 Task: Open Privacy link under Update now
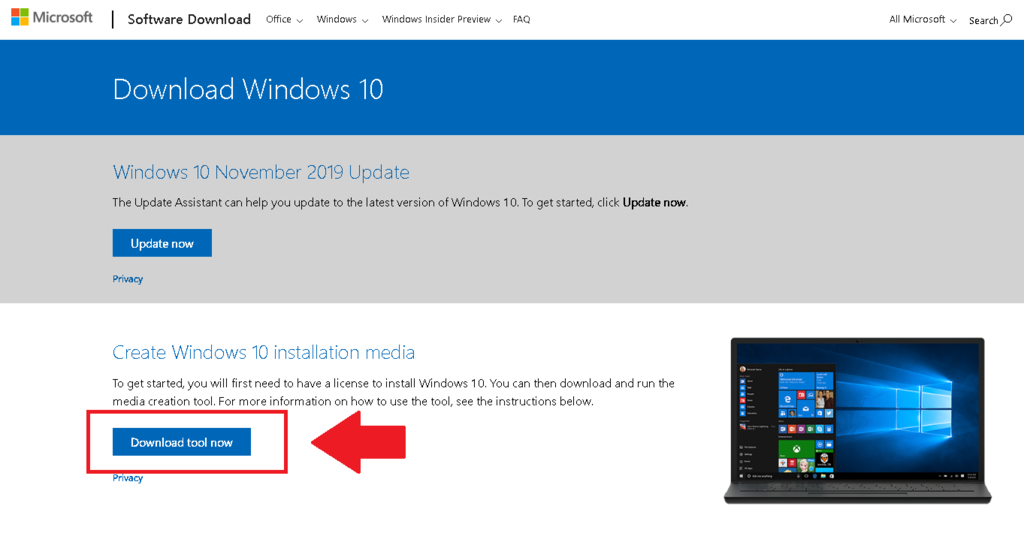coord(127,279)
